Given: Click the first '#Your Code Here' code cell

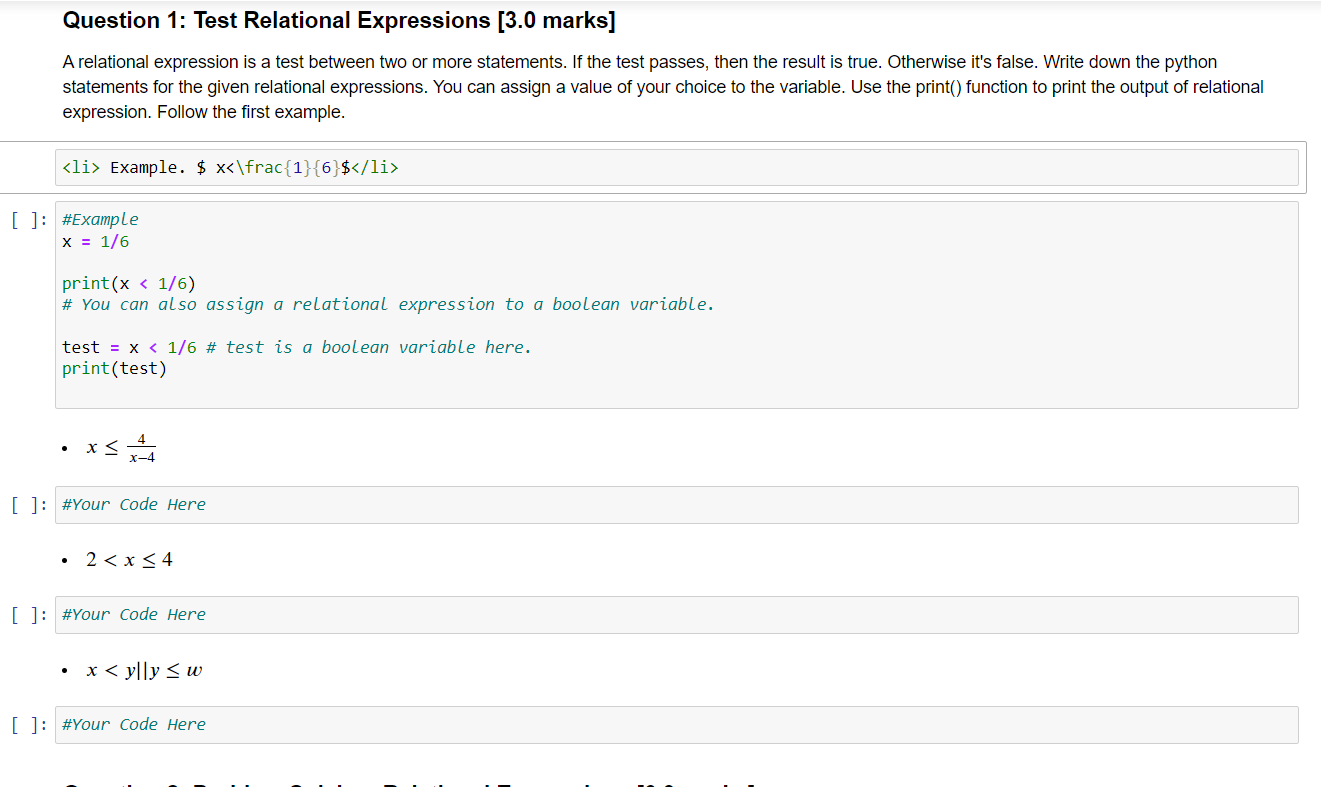Looking at the screenshot, I should 400,504.
